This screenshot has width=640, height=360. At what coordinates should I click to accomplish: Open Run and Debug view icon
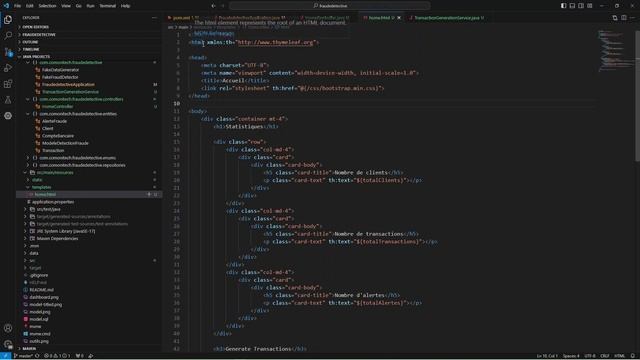point(8,68)
